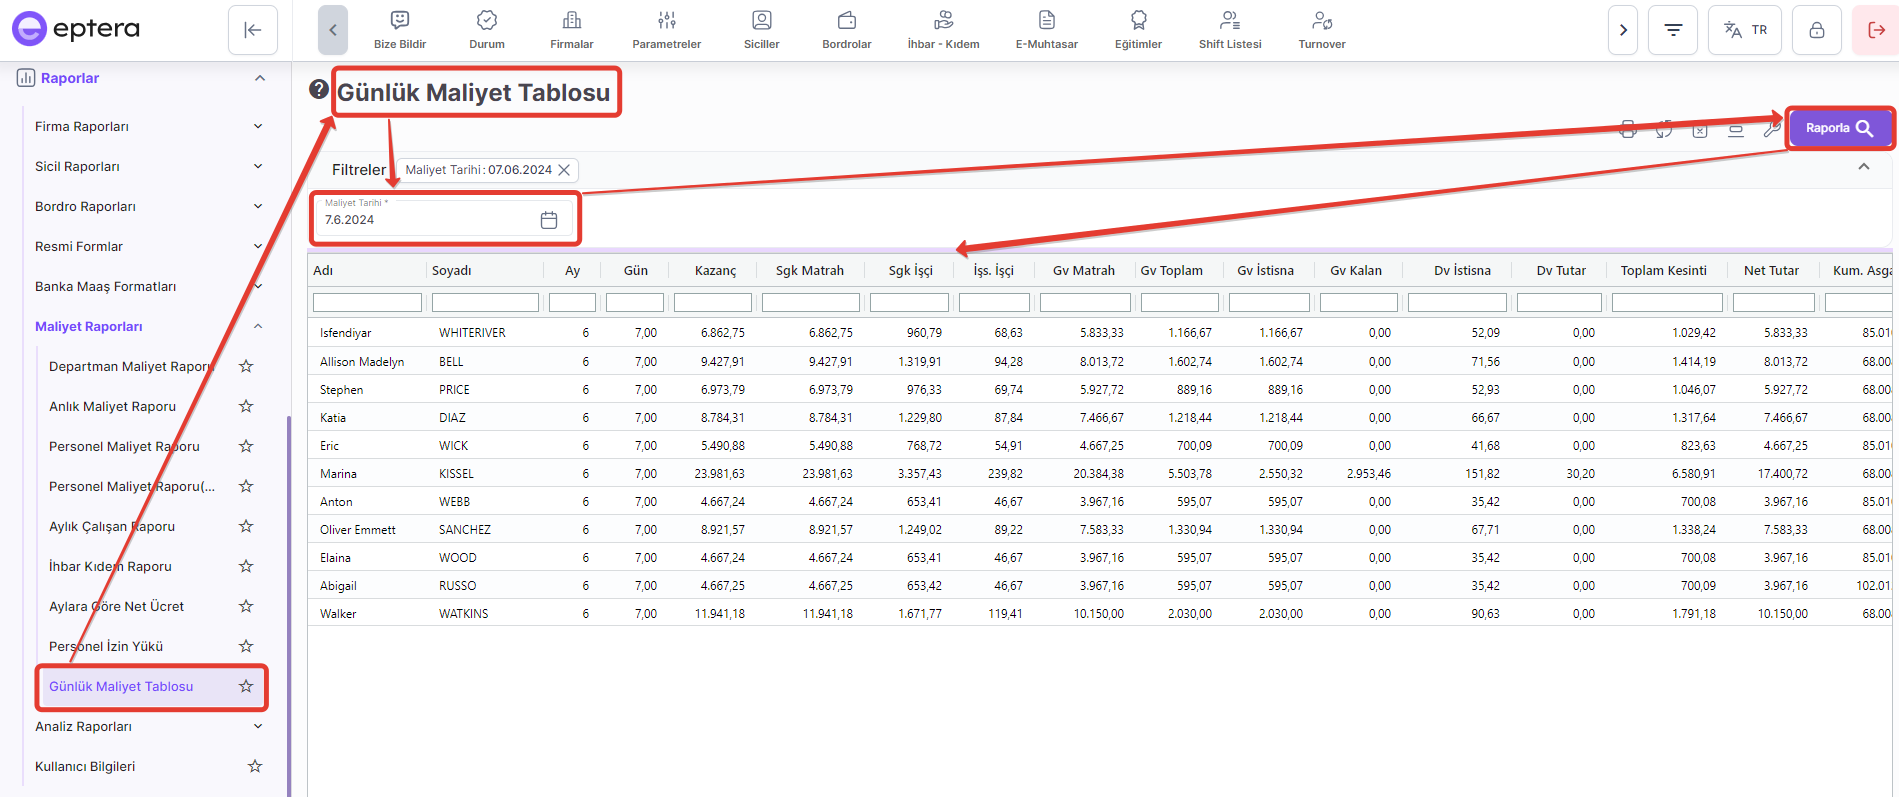Open the Bize Bildir toolbar icon

pos(399,30)
